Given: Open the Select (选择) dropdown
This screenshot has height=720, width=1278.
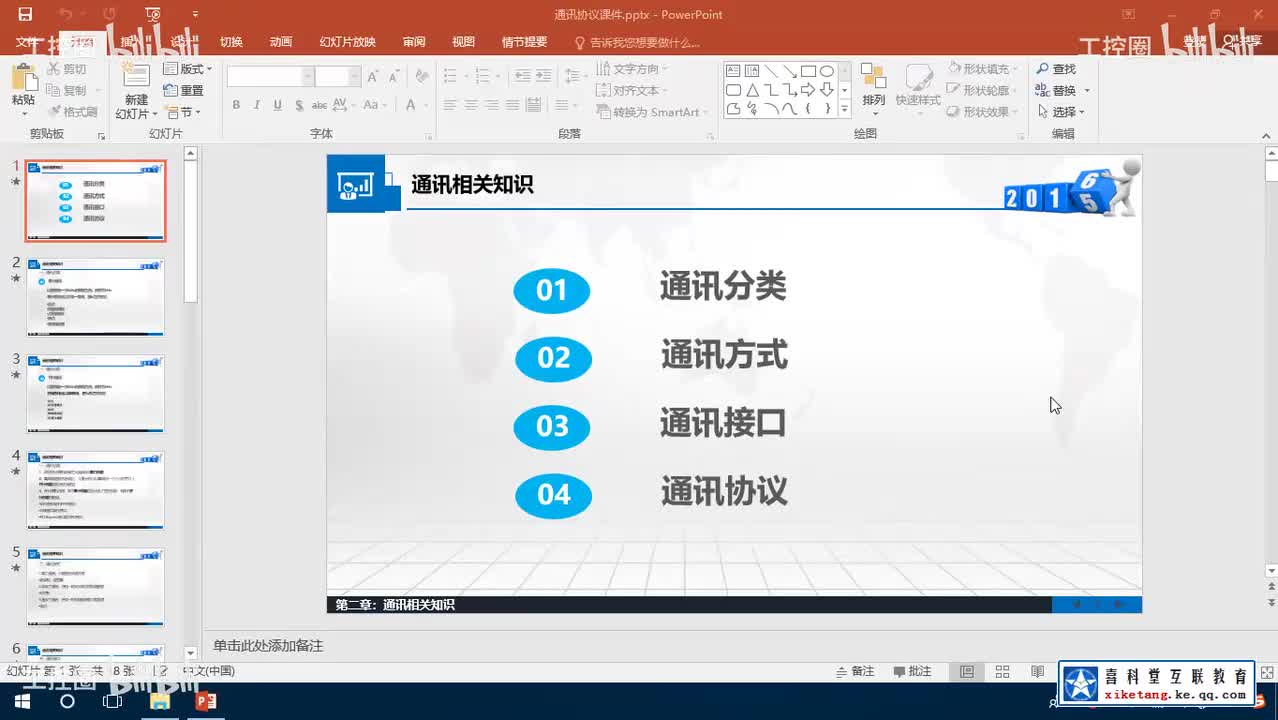Looking at the screenshot, I should coord(1061,112).
